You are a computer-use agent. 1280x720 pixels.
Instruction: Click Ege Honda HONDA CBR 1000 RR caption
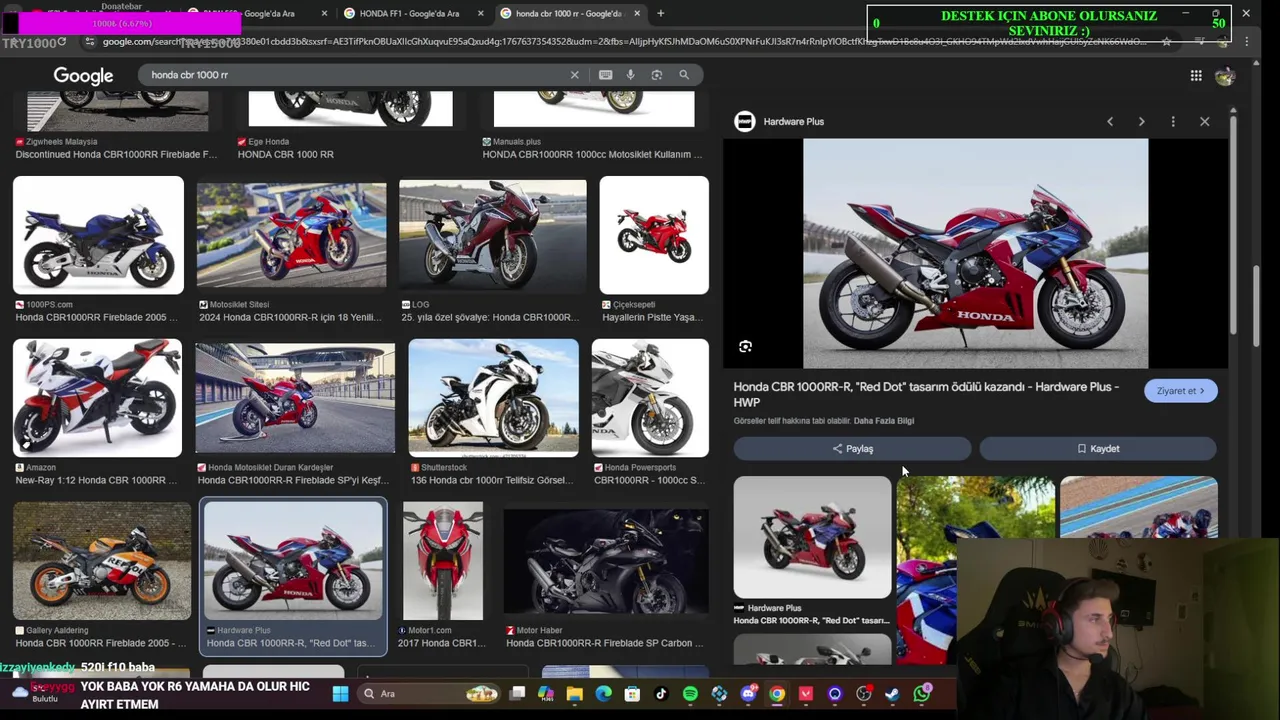[x=286, y=154]
